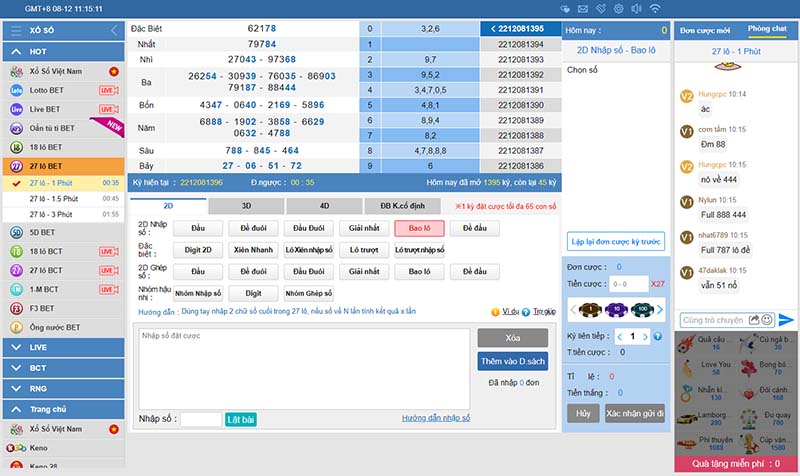Open F3 BET game in sidebar
Viewport: 800px width, 476px height.
63,309
